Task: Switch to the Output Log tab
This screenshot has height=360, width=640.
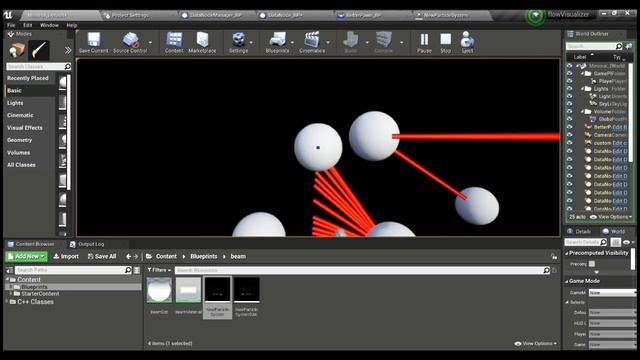Action: point(87,244)
